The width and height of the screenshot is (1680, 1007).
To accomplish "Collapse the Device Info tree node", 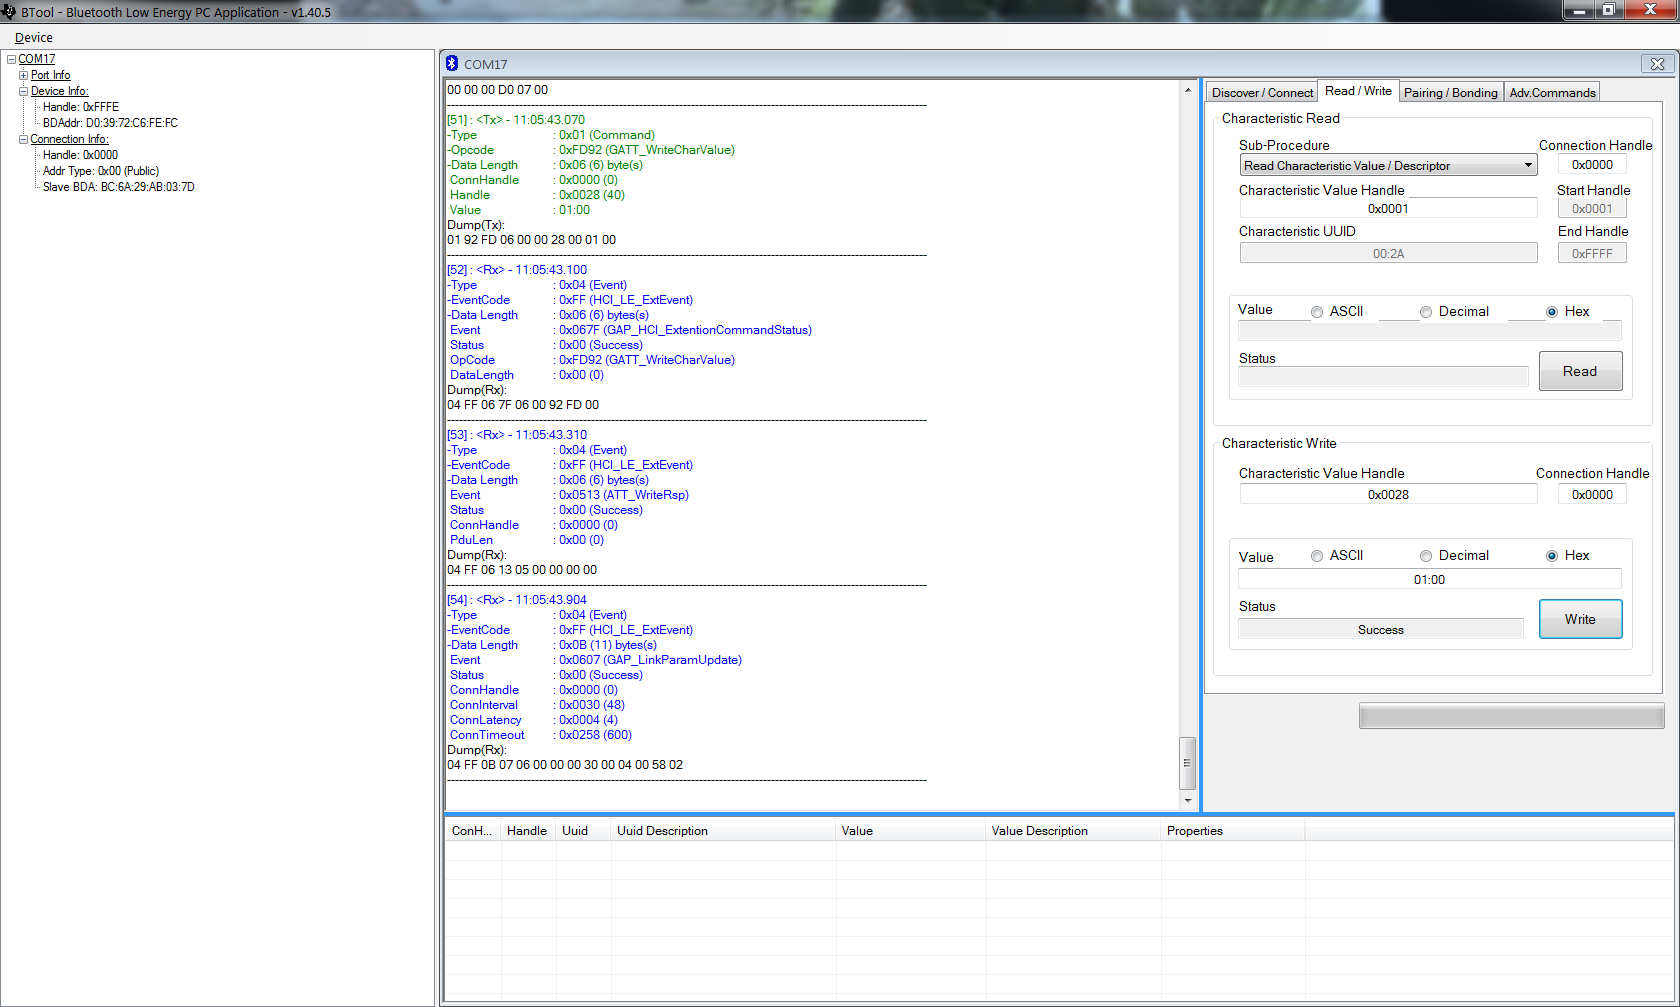I will coord(23,91).
